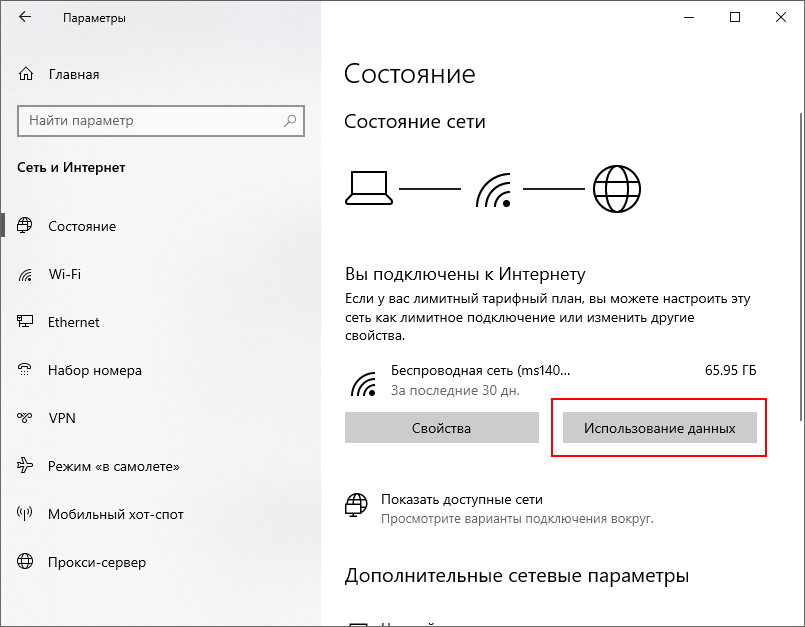Select Состояние in the sidebar menu

click(x=82, y=226)
